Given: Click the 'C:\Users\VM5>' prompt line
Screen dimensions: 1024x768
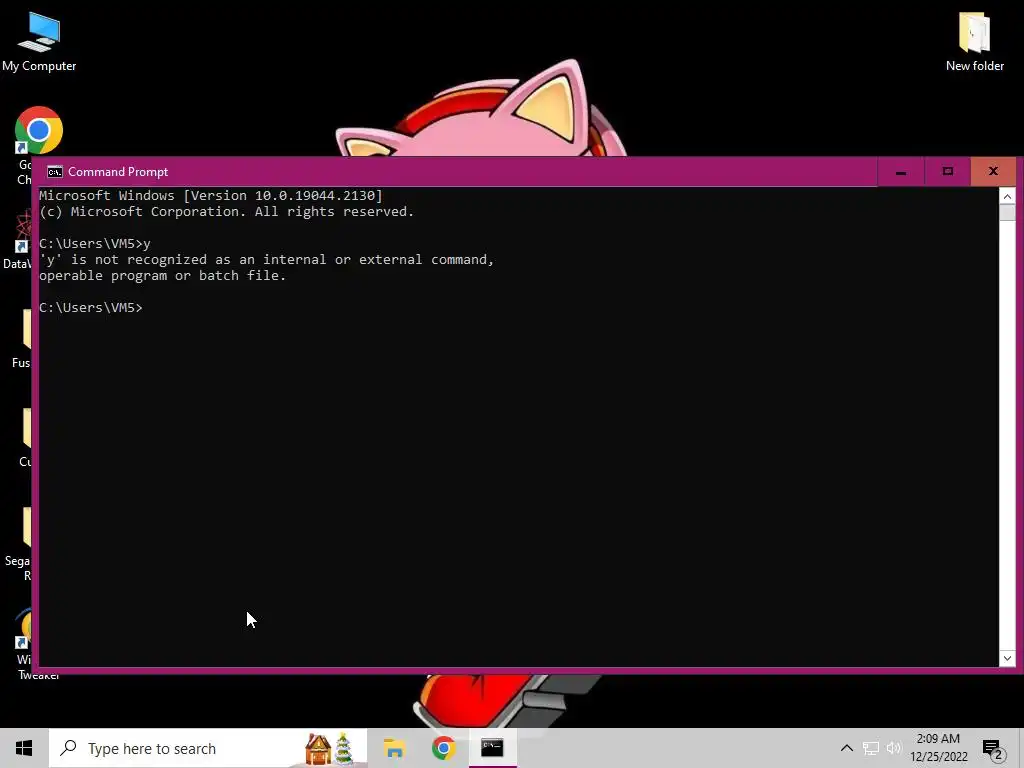Looking at the screenshot, I should coord(91,308).
